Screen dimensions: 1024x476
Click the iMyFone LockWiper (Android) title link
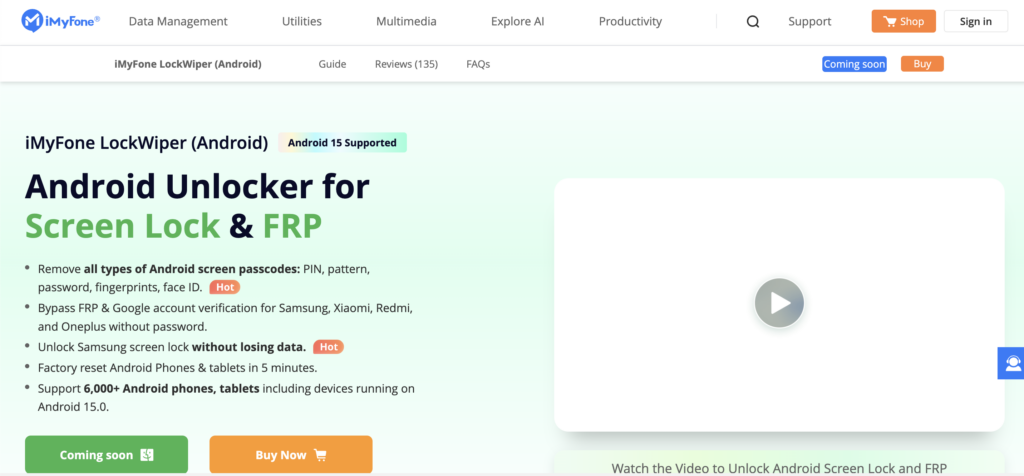coord(187,64)
